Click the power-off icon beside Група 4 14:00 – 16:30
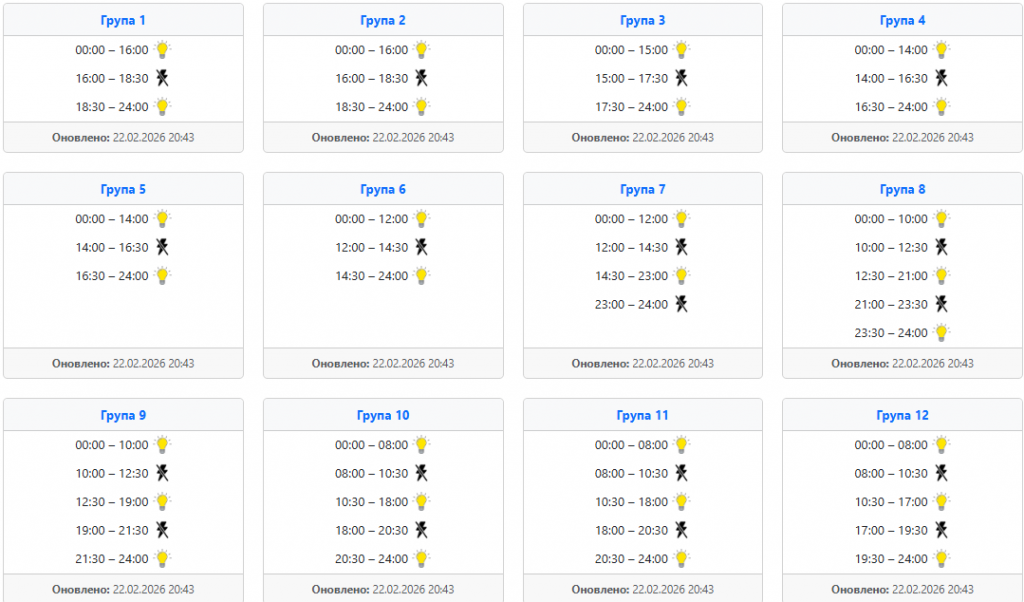The width and height of the screenshot is (1024, 602). pyautogui.click(x=941, y=78)
